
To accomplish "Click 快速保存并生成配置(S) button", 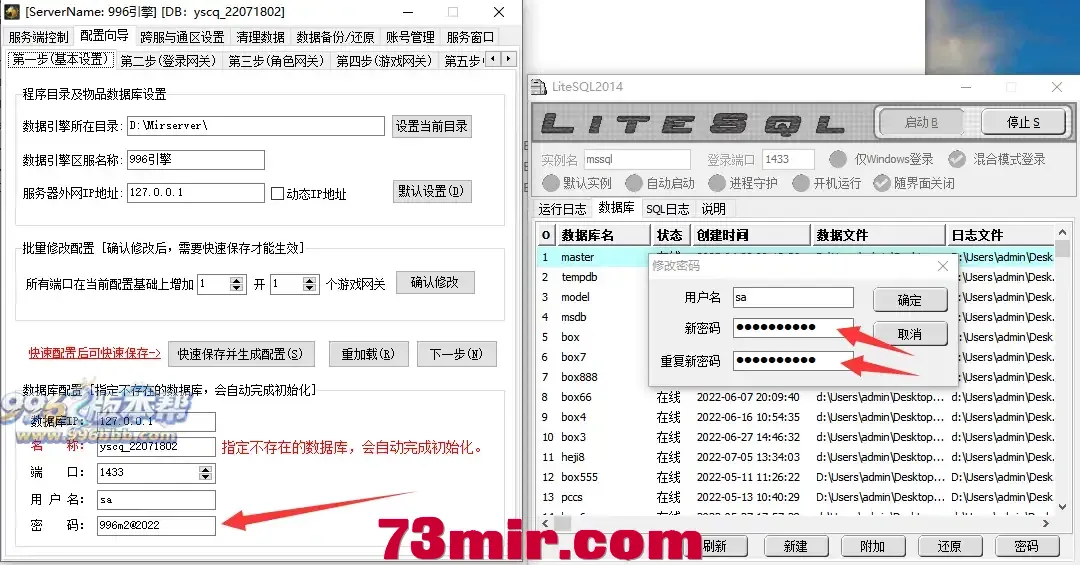I will pyautogui.click(x=240, y=354).
